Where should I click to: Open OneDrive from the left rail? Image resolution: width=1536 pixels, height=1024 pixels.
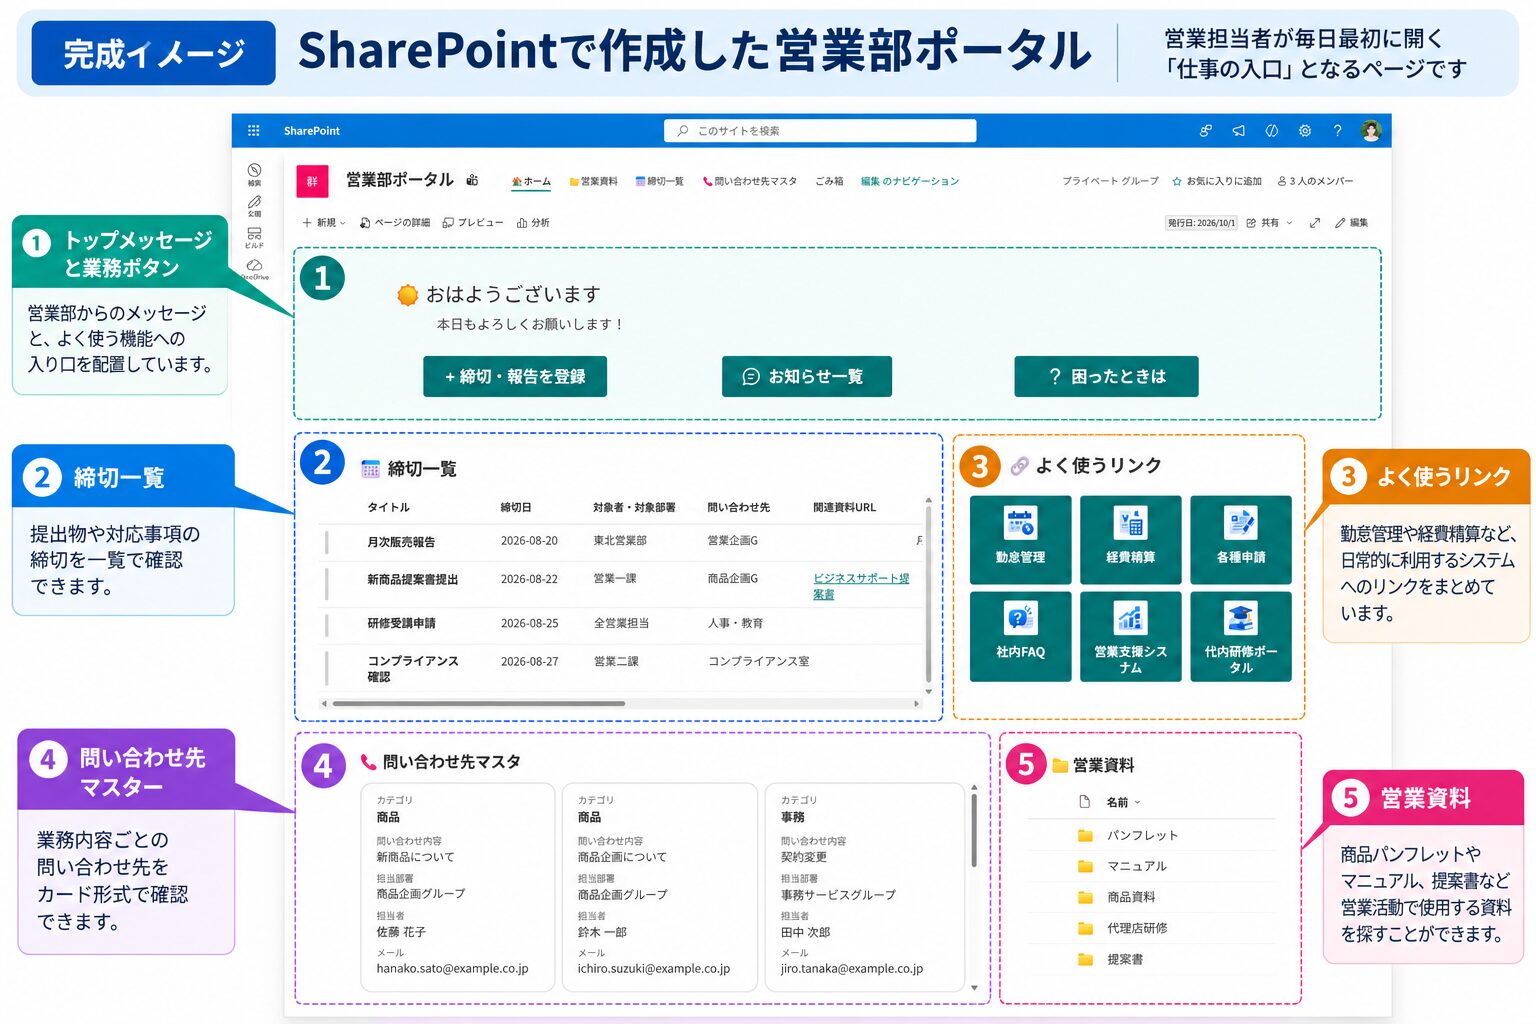[x=254, y=268]
